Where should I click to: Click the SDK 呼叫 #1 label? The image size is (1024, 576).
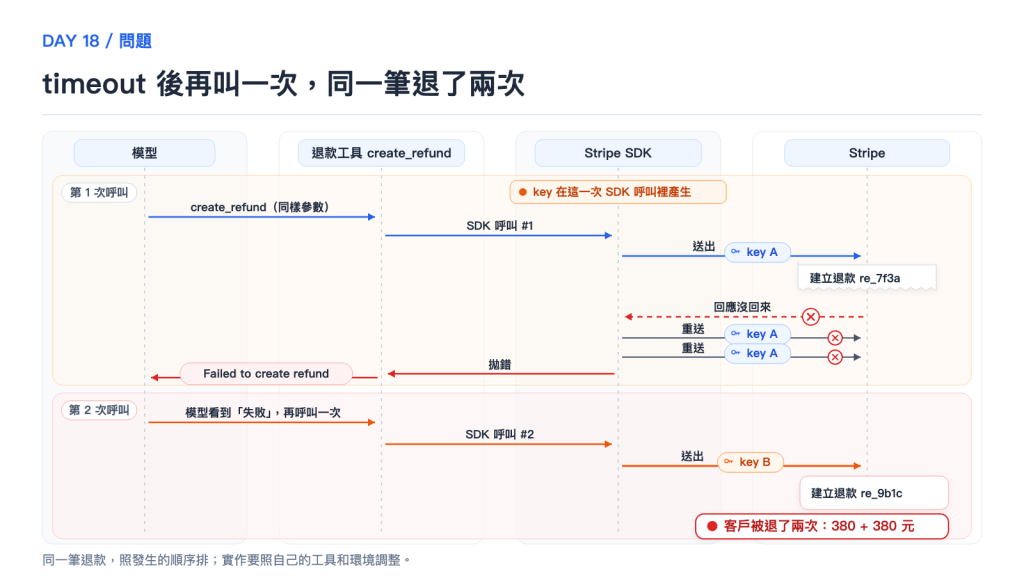pyautogui.click(x=500, y=226)
